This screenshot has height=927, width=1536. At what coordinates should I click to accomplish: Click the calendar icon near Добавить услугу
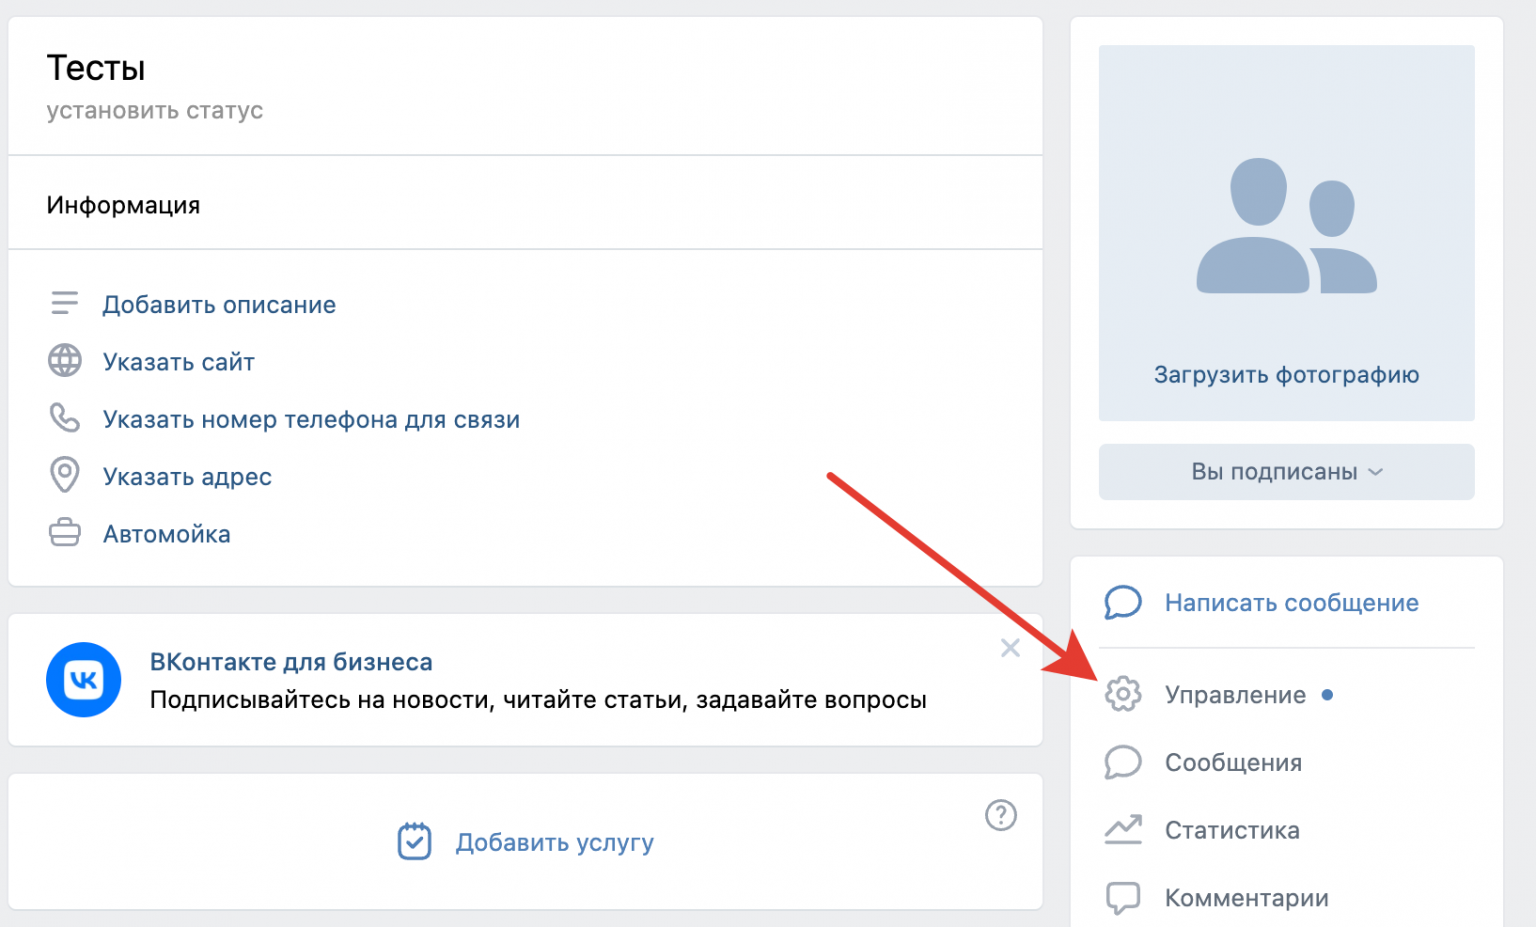click(414, 842)
